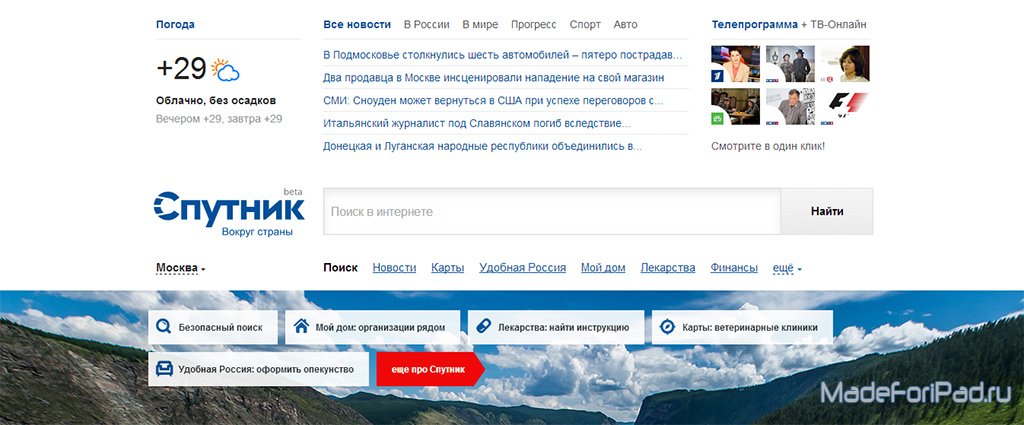Viewport: 1024px width, 425px height.
Task: Click the Смотрите в один клик! text
Action: pyautogui.click(x=768, y=146)
